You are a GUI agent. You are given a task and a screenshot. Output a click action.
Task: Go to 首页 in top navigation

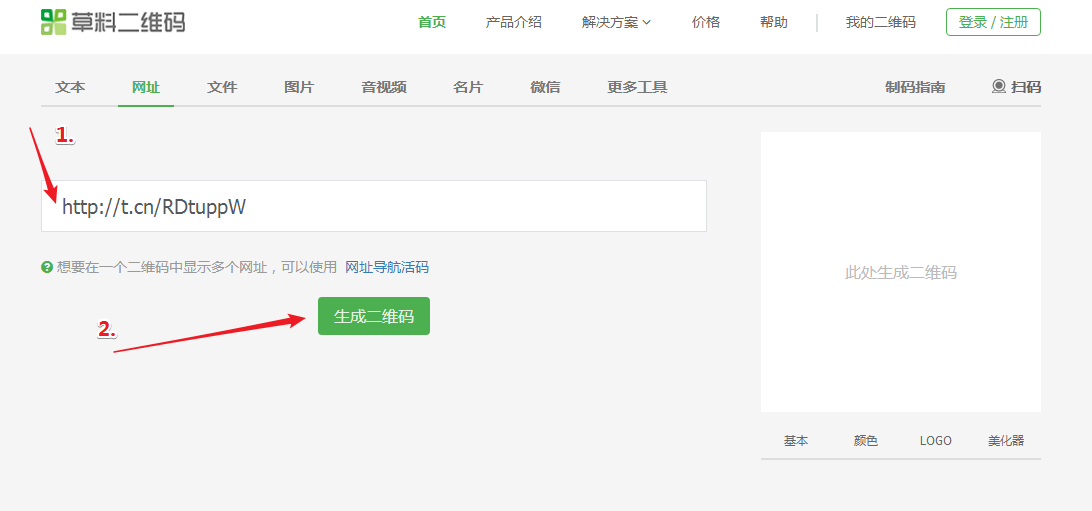[x=432, y=22]
